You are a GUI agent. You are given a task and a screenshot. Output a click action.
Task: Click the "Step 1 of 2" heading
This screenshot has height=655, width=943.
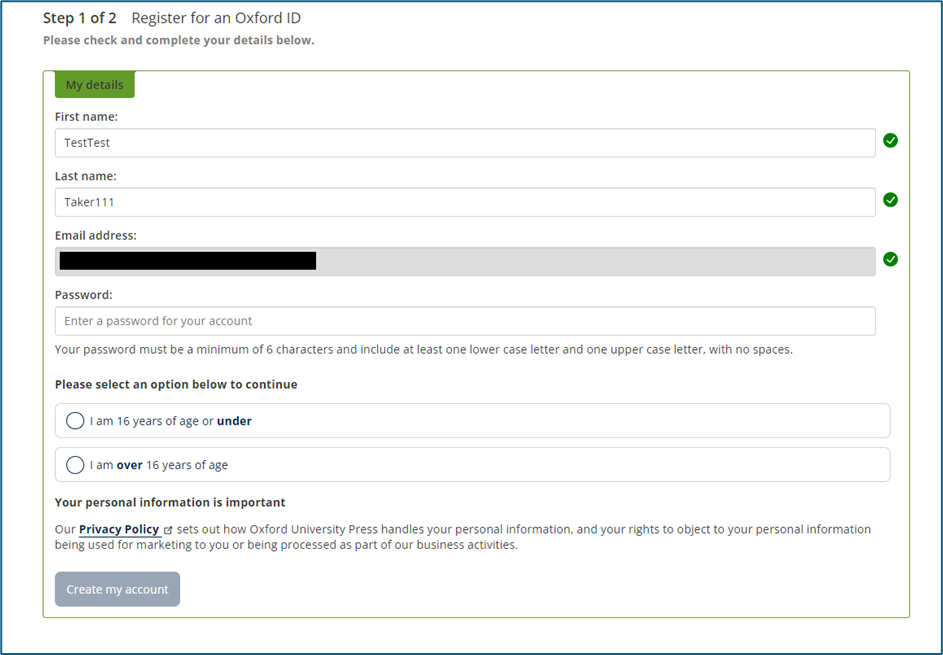pyautogui.click(x=80, y=19)
